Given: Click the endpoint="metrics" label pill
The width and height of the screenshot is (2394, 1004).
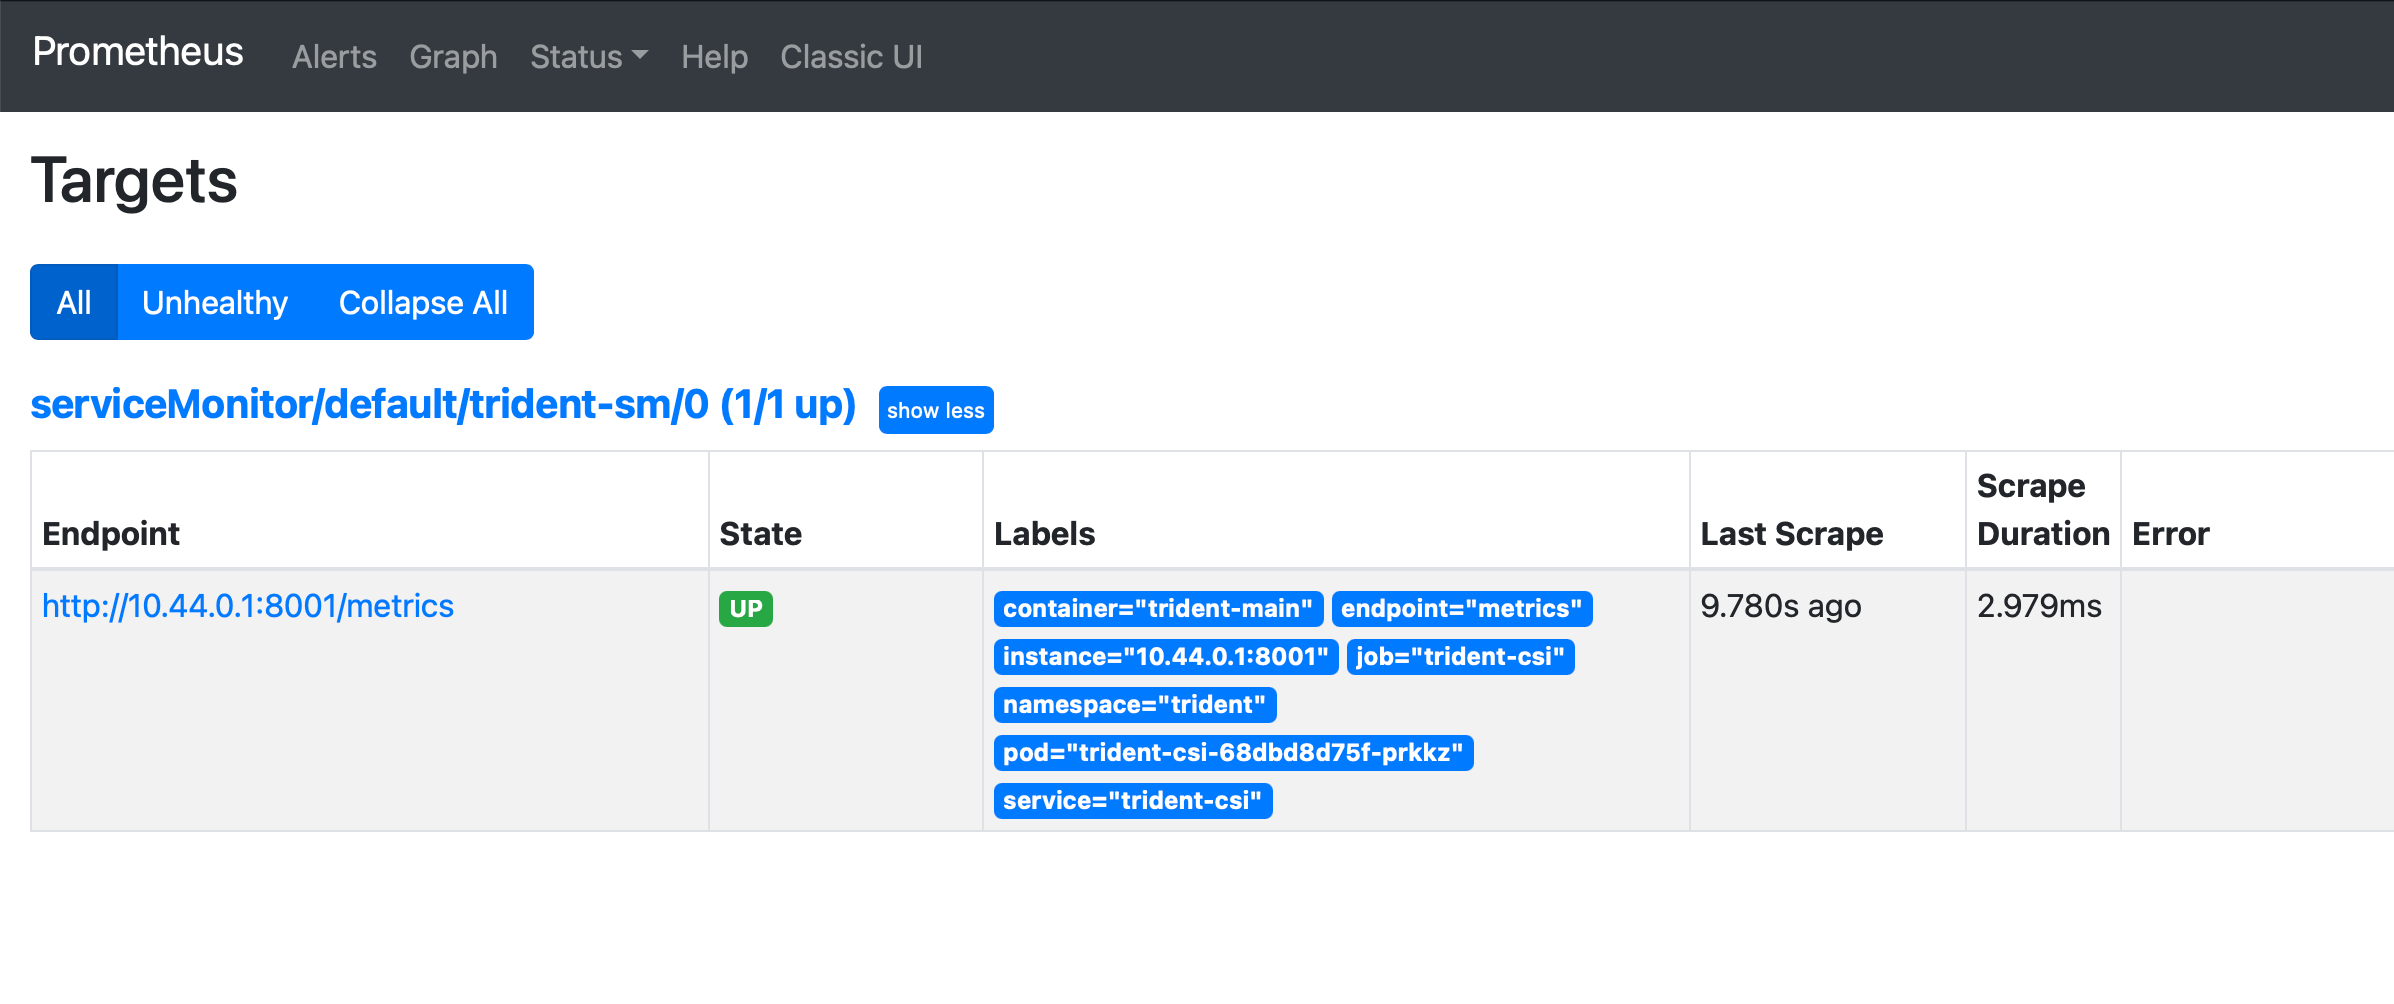Looking at the screenshot, I should [x=1462, y=608].
